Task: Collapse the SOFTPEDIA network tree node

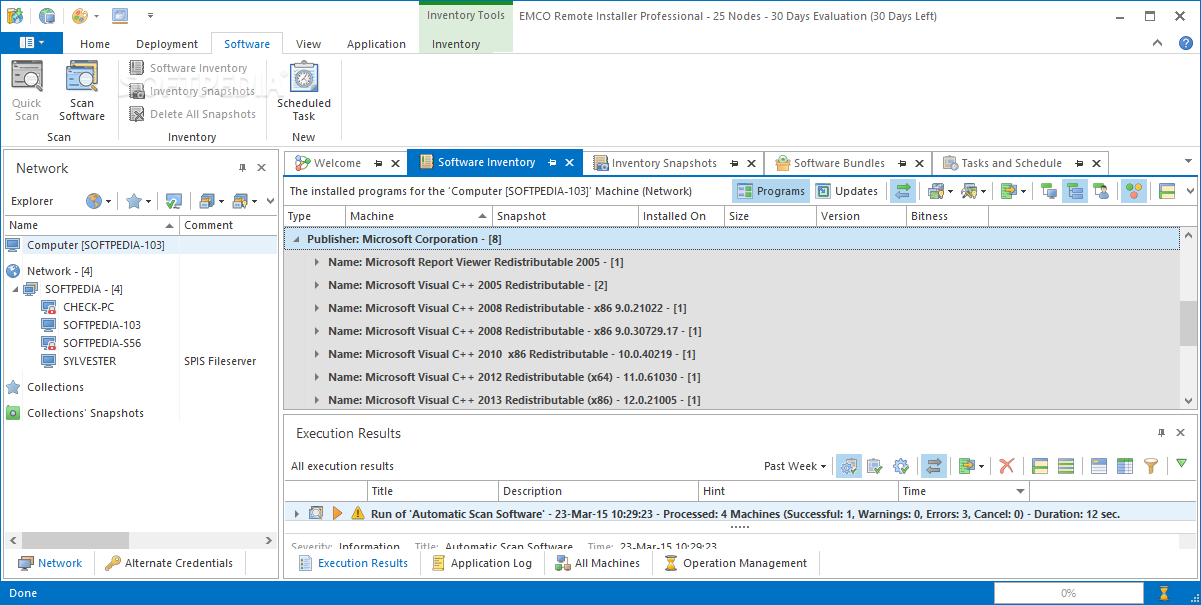Action: 15,289
